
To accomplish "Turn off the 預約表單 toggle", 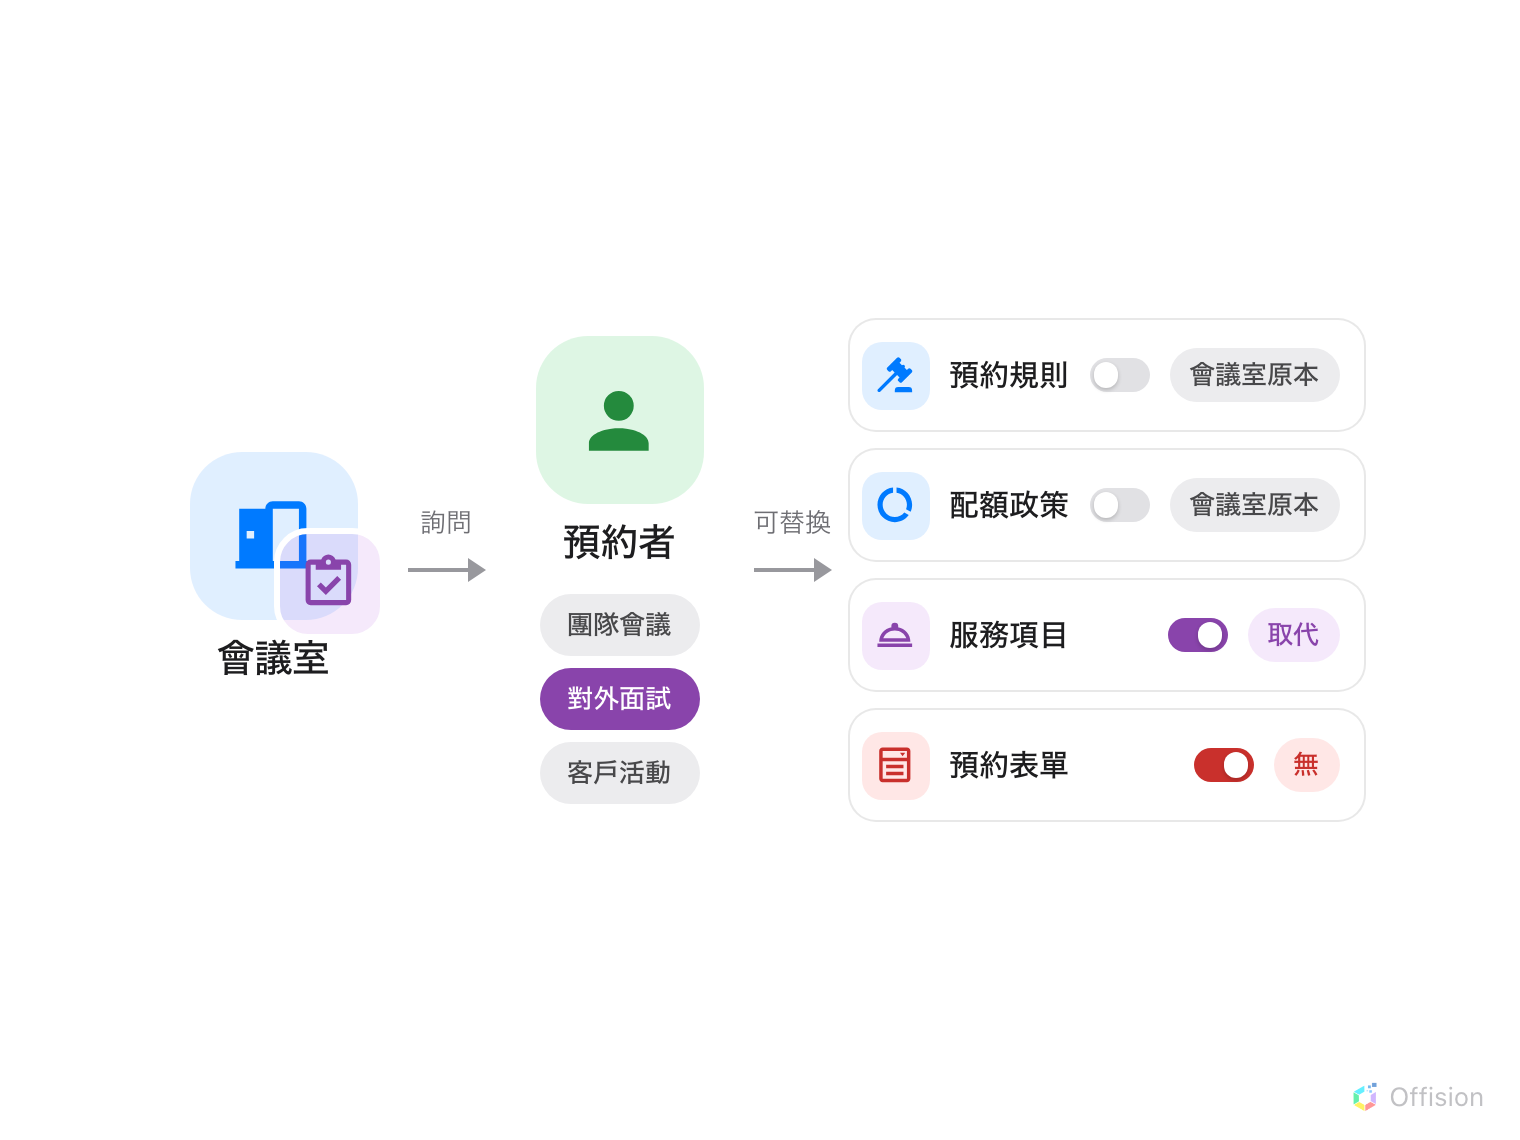I will pos(1224,765).
